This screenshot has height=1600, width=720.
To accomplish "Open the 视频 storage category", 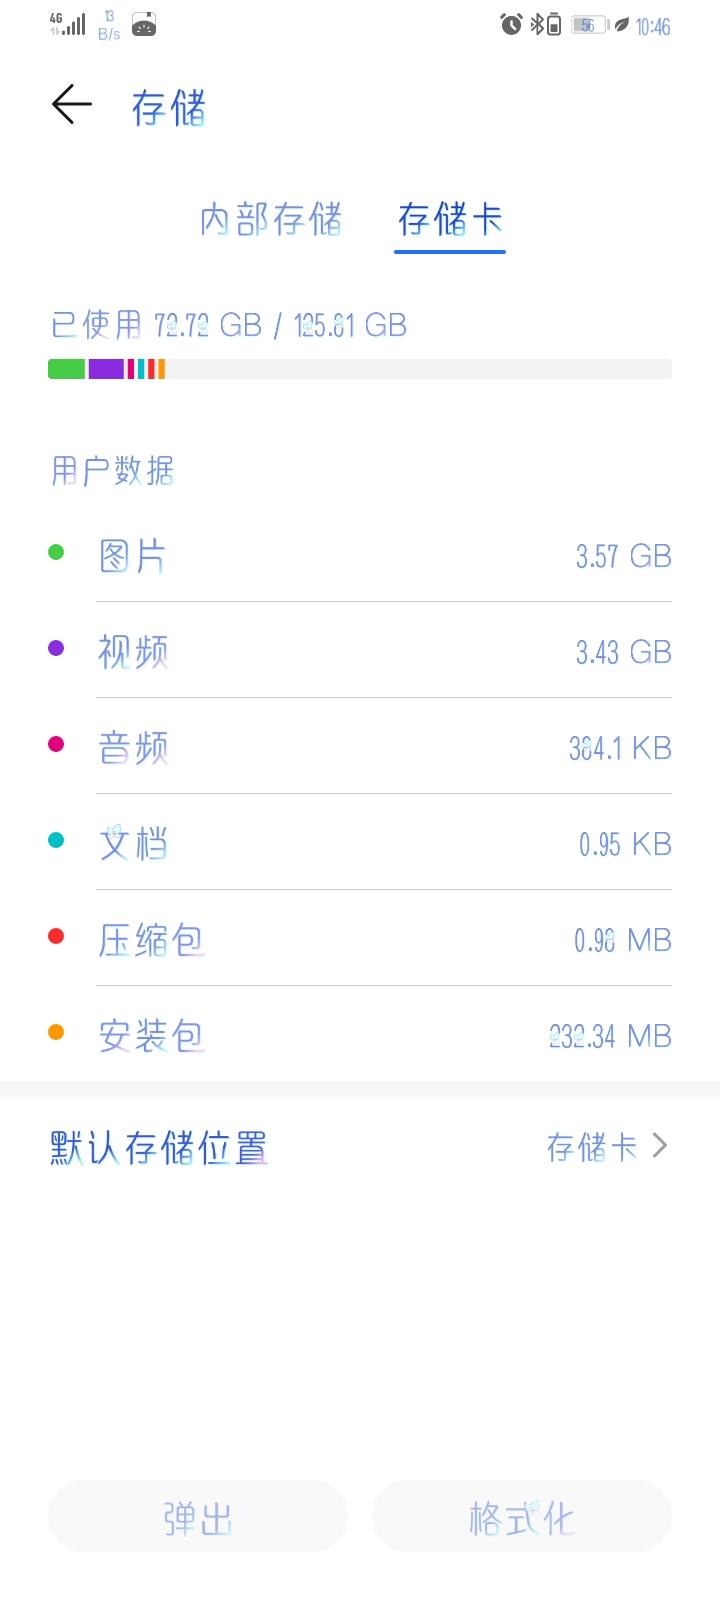I will 360,651.
